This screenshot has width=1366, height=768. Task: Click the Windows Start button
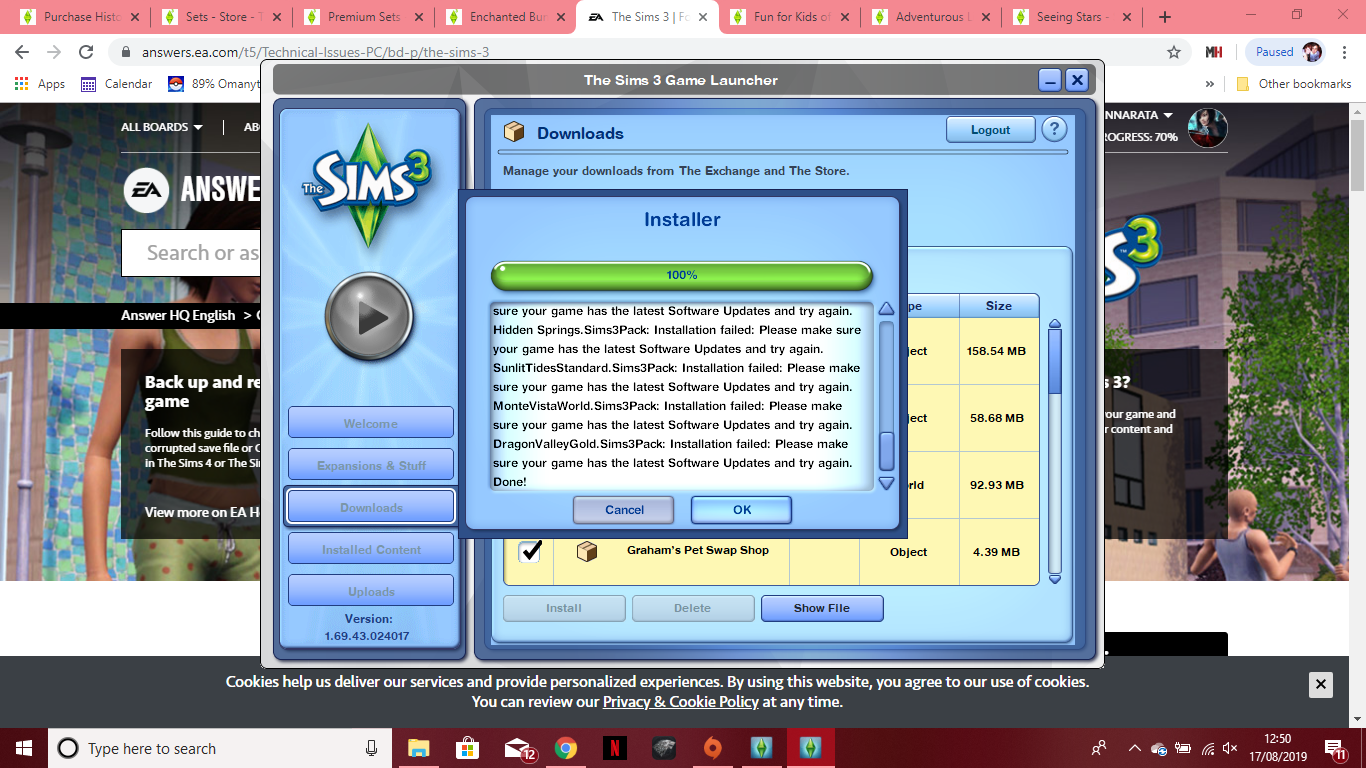click(23, 748)
